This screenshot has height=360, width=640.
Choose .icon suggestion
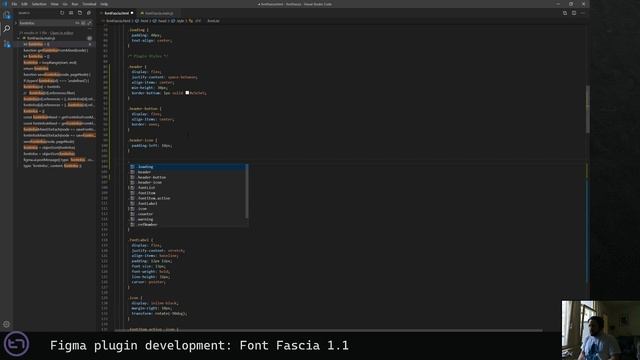[188, 209]
